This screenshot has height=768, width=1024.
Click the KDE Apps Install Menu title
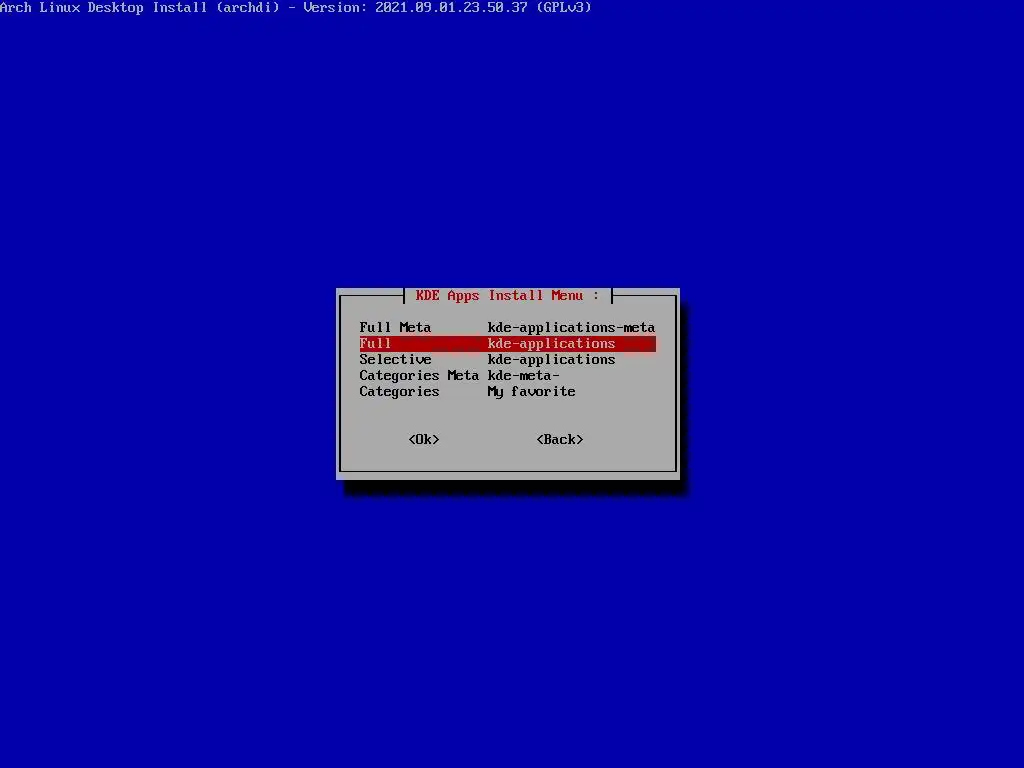tap(507, 295)
